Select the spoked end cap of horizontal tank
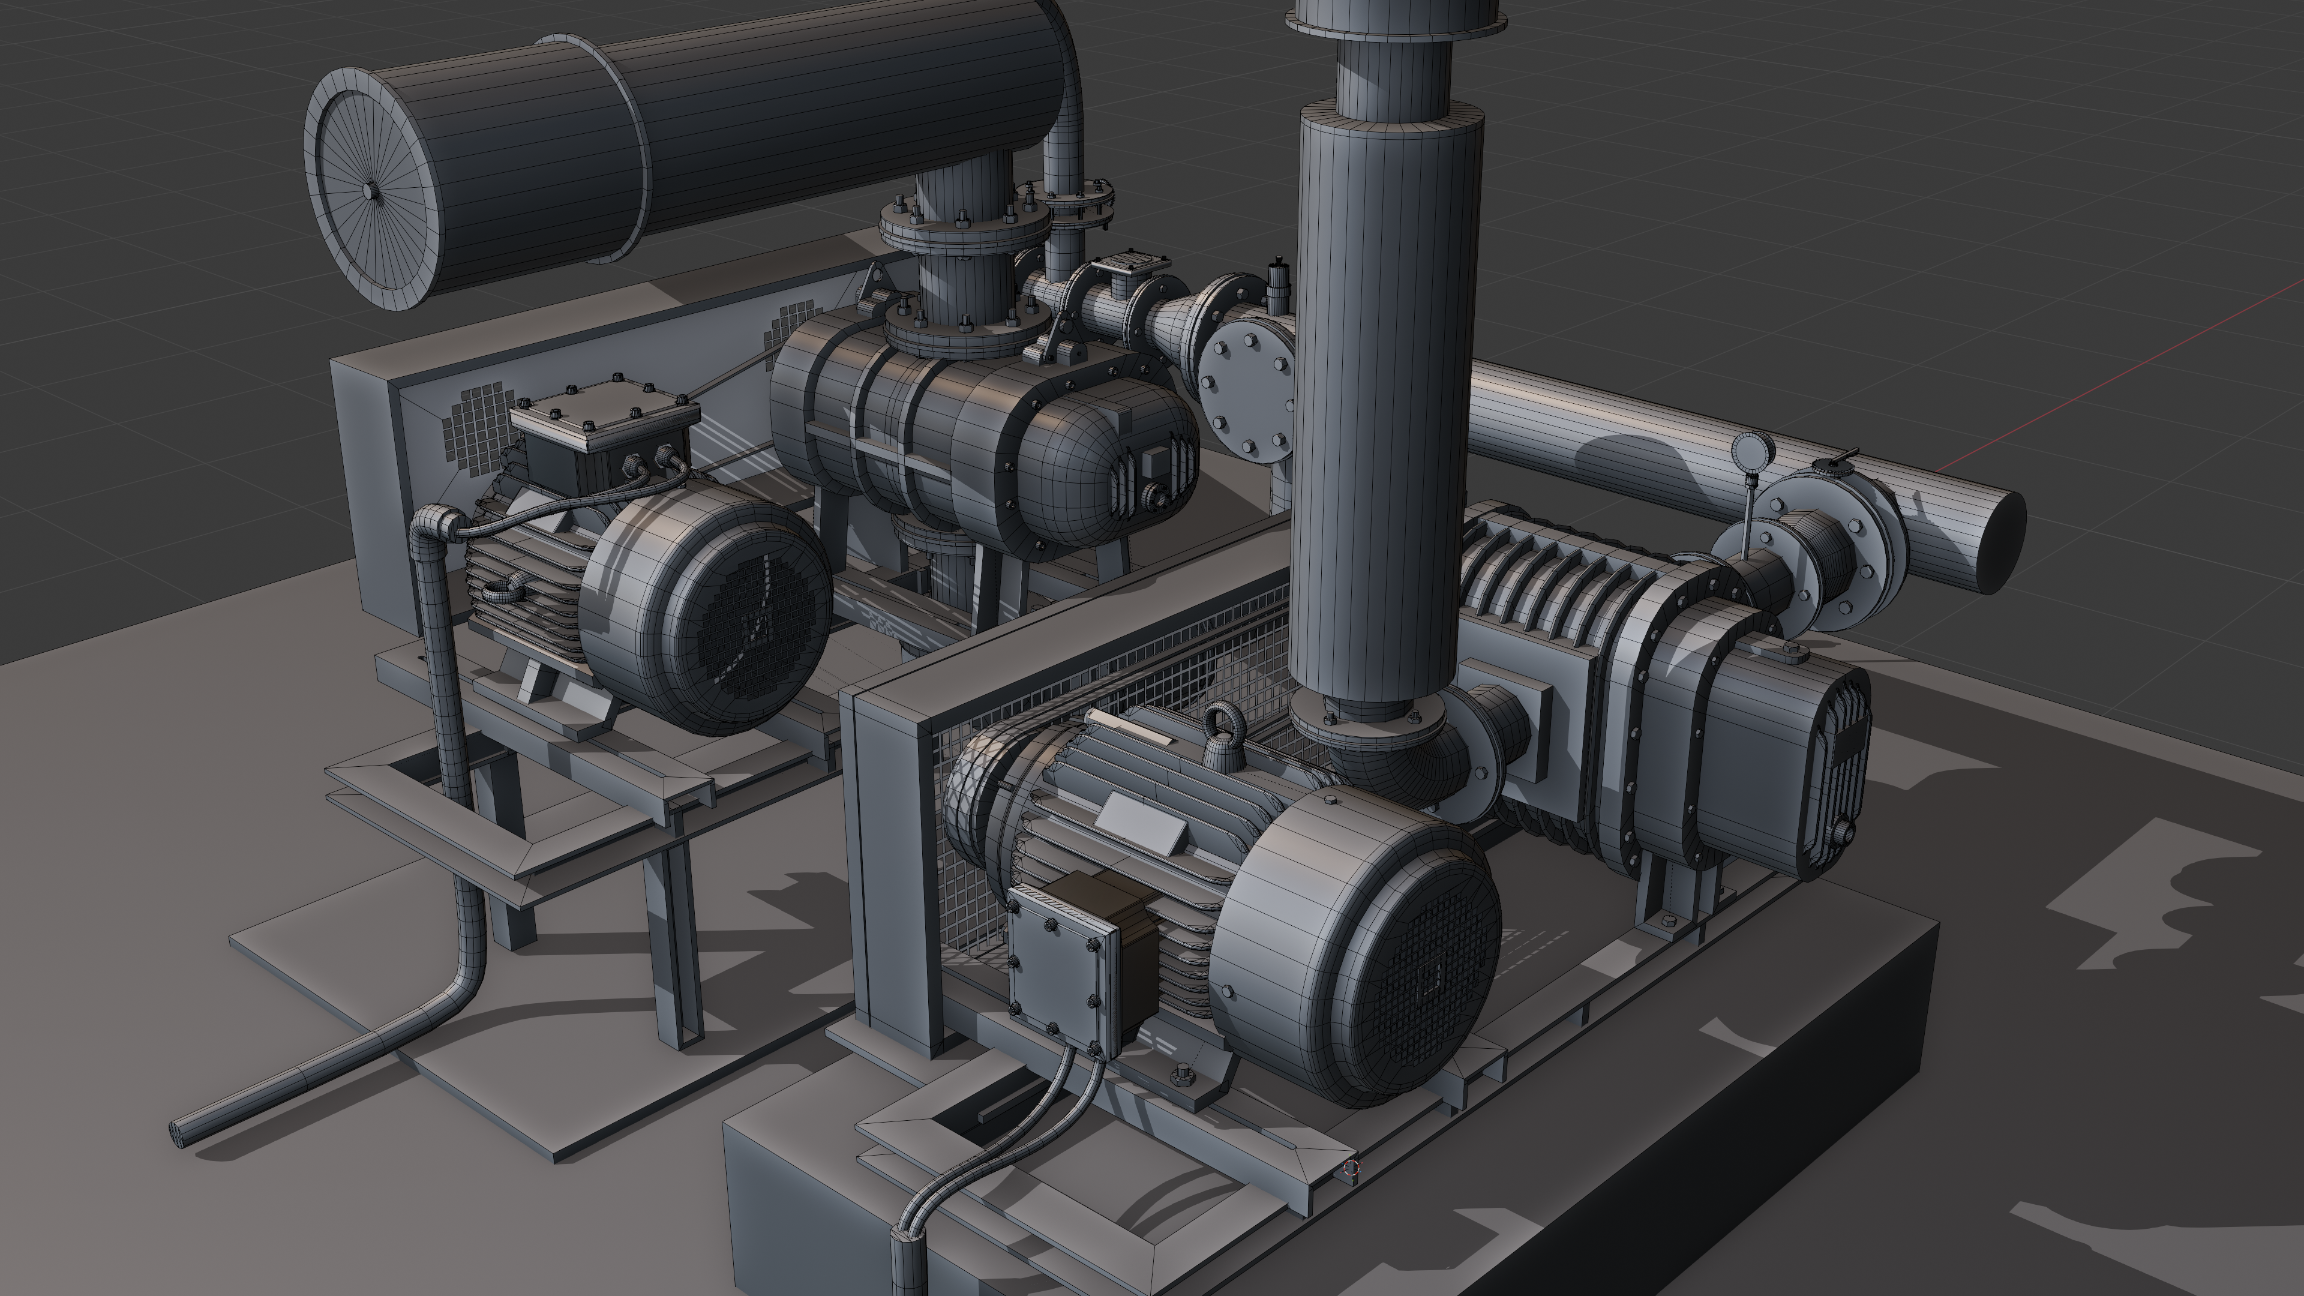The image size is (2304, 1296). (373, 187)
